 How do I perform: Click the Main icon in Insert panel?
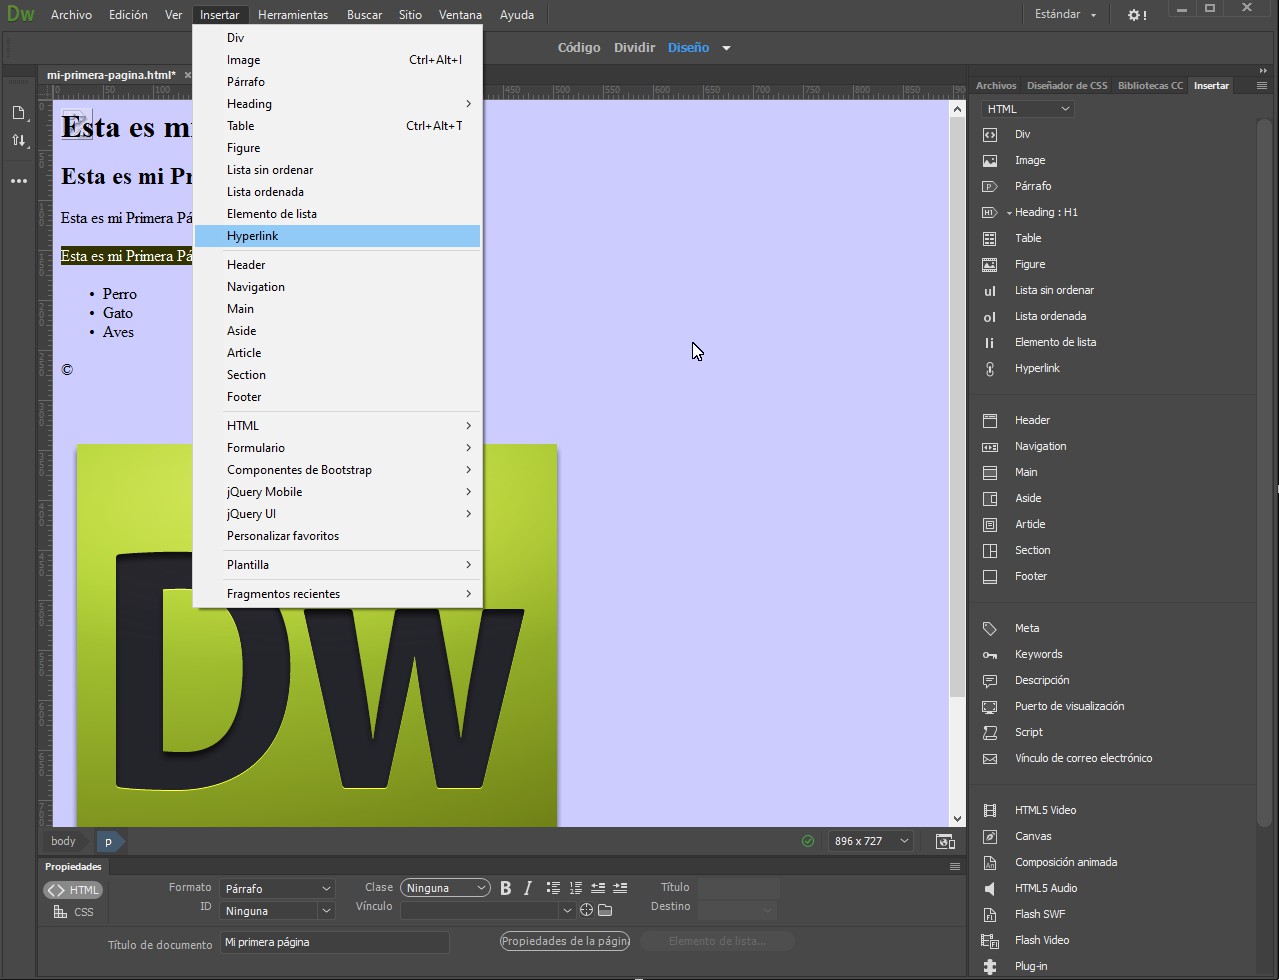[x=990, y=472]
